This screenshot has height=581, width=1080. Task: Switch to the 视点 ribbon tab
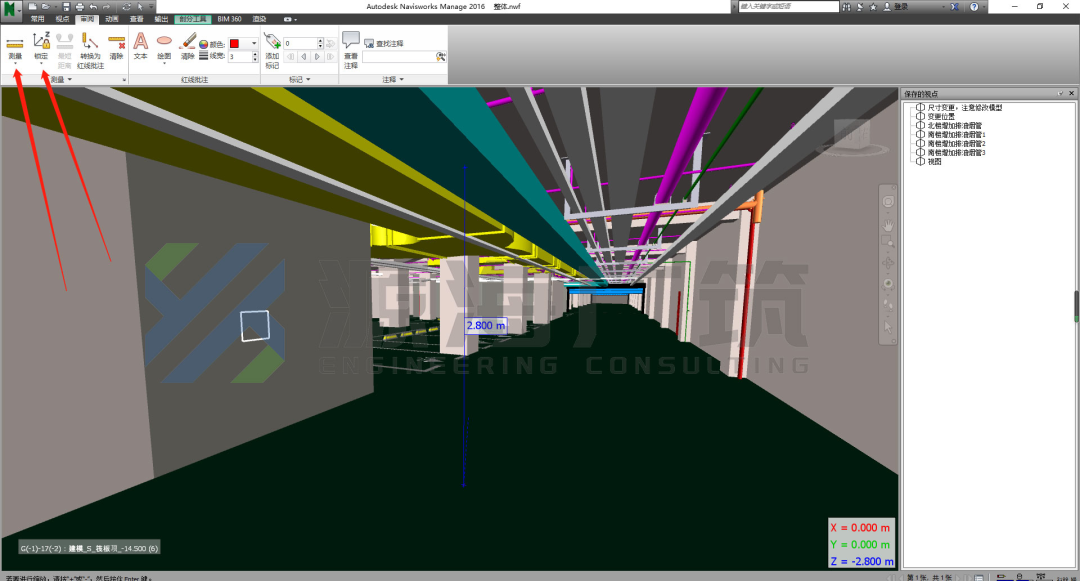coord(62,19)
